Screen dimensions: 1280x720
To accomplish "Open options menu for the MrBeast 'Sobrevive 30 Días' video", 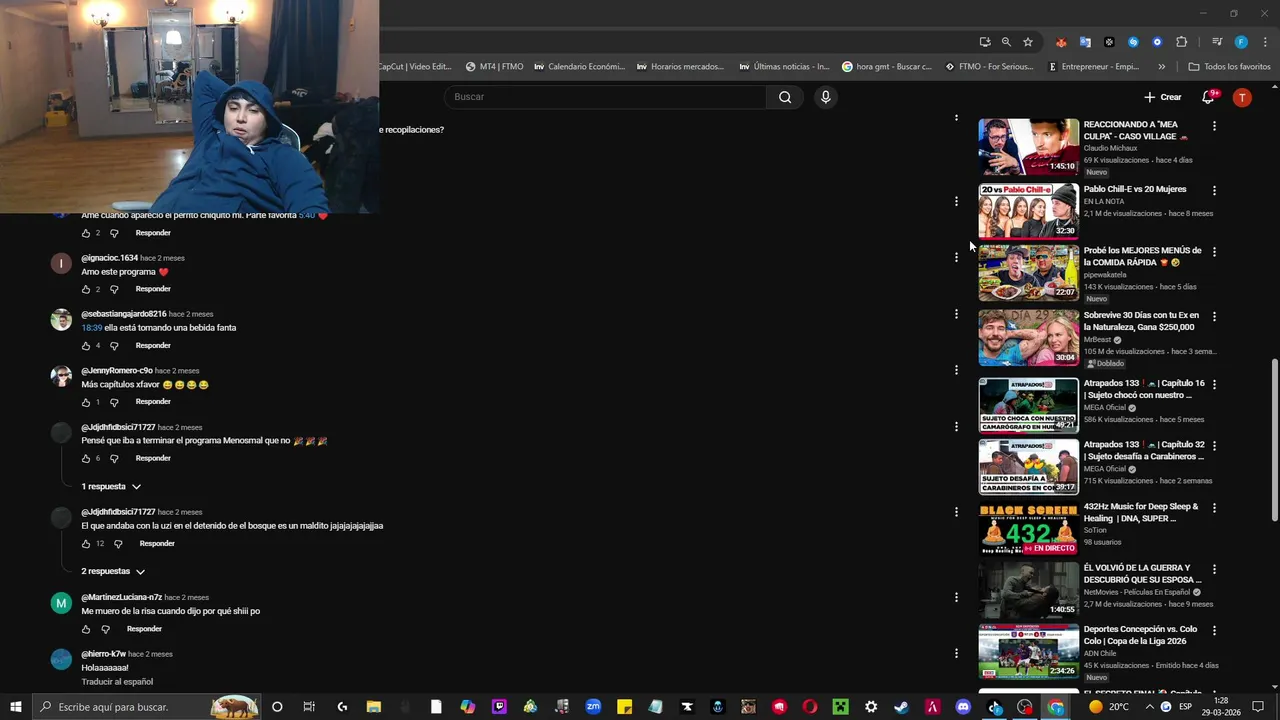I will (x=1214, y=316).
